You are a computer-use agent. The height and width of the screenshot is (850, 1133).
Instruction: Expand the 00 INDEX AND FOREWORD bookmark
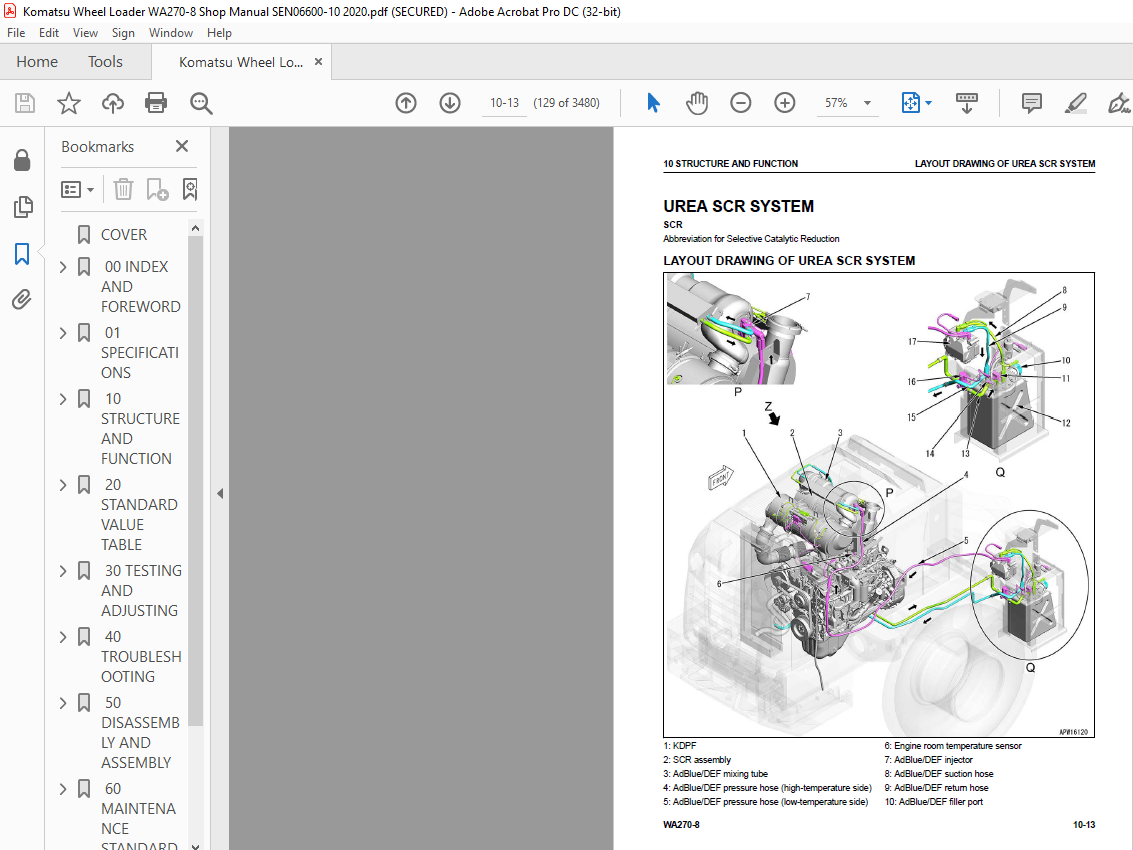pyautogui.click(x=63, y=267)
